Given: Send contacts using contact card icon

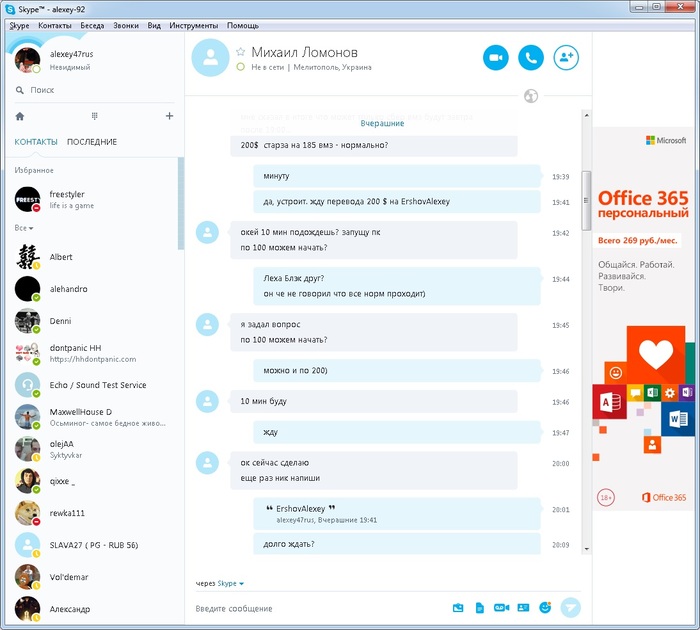Looking at the screenshot, I should (523, 608).
